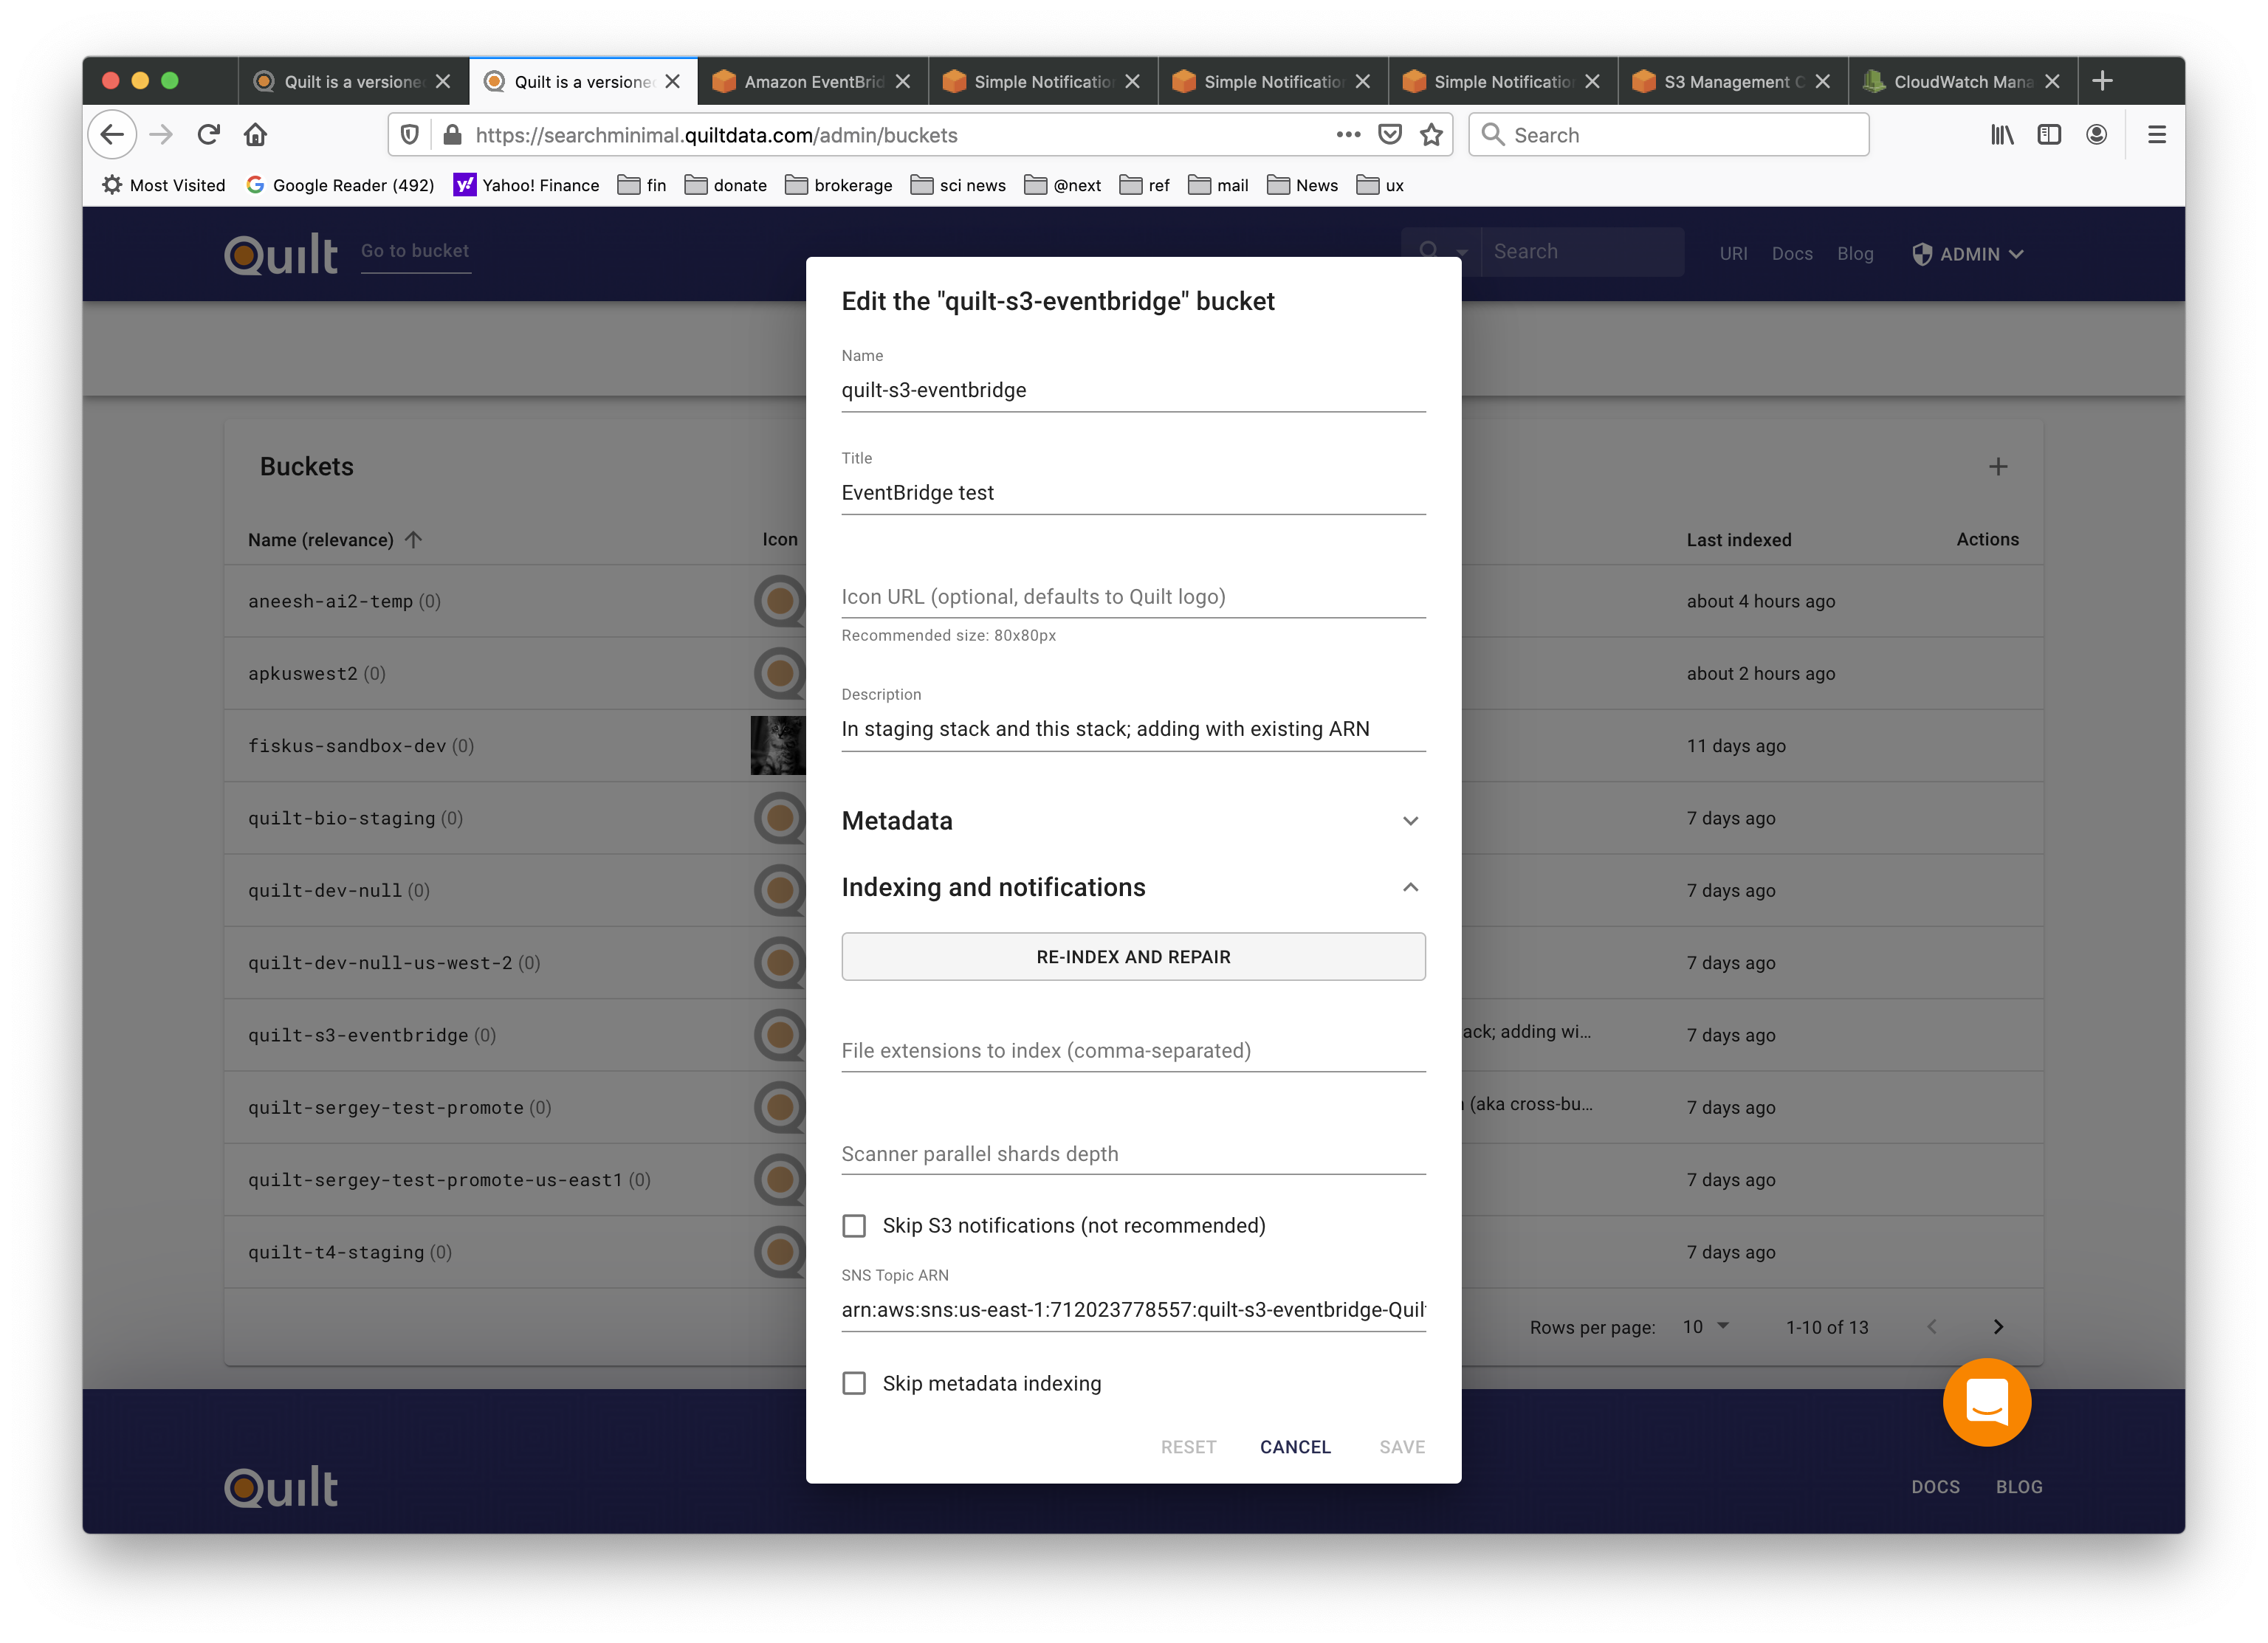Reload the current page
The width and height of the screenshot is (2268, 1643).
[208, 135]
